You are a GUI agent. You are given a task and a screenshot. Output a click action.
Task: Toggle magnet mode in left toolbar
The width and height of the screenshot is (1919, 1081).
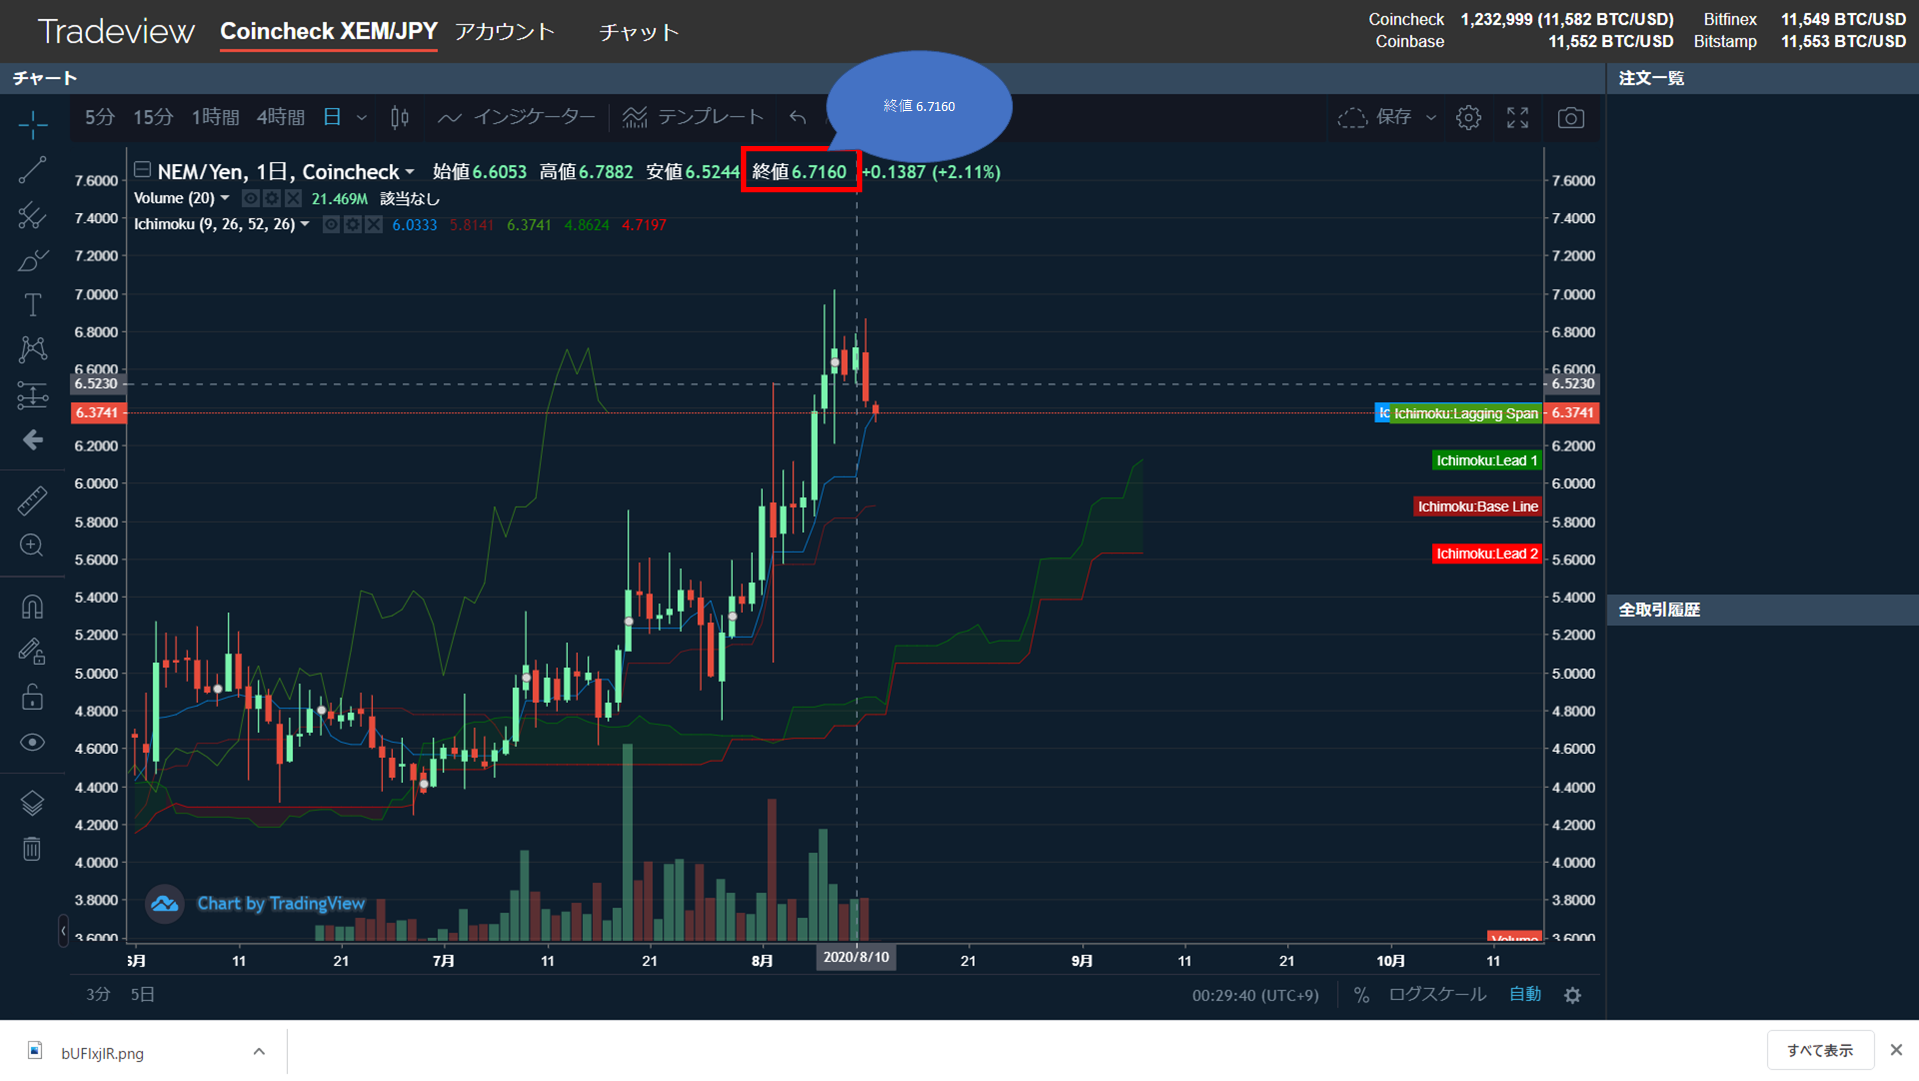click(x=33, y=606)
